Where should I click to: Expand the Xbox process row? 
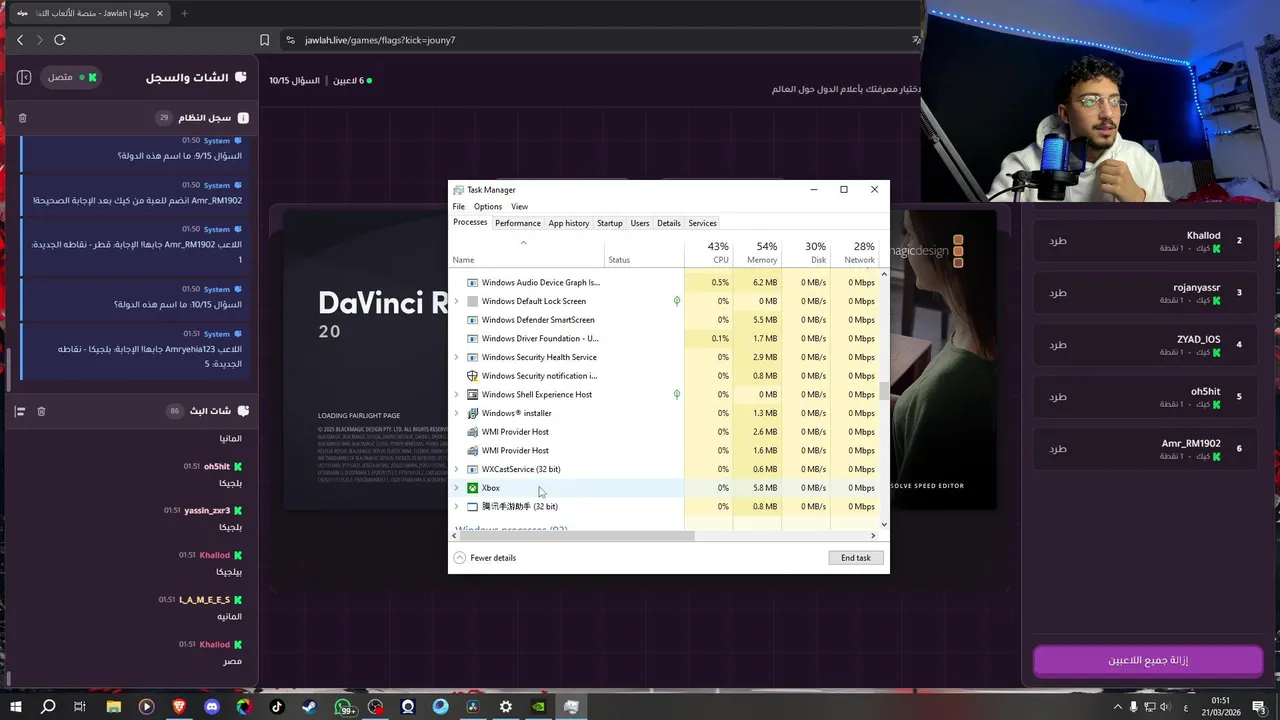[457, 488]
